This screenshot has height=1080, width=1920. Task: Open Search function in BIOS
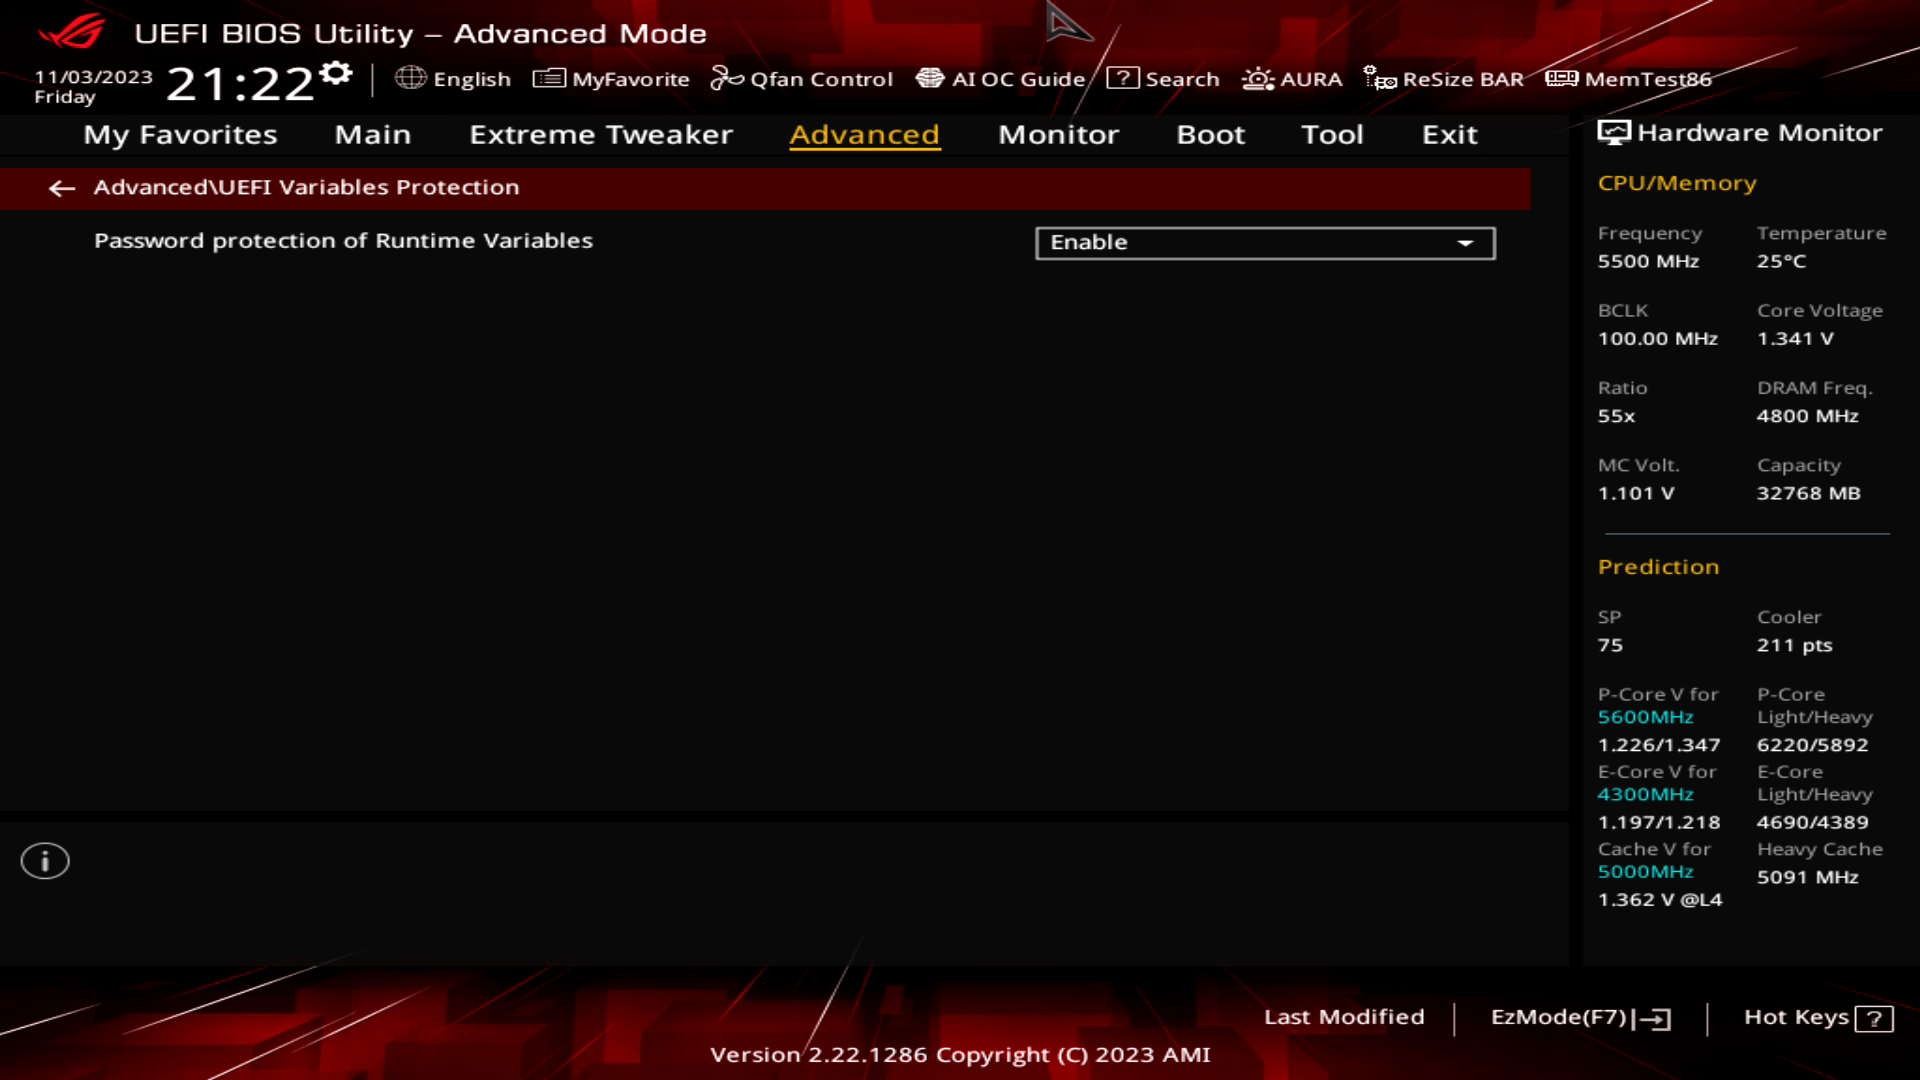(1164, 79)
